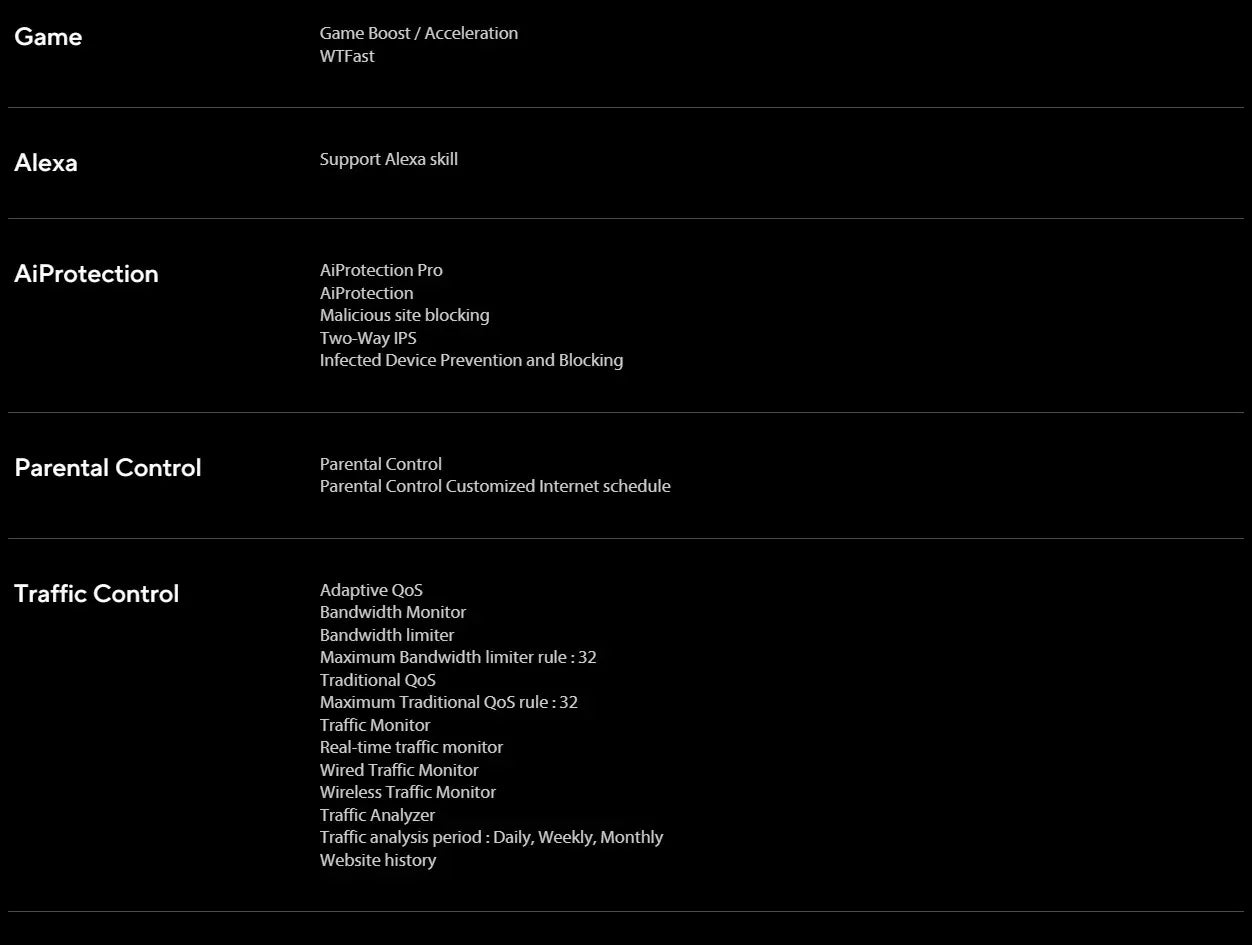Click the Bandwidth Monitor line
The image size is (1252, 945).
click(x=393, y=612)
